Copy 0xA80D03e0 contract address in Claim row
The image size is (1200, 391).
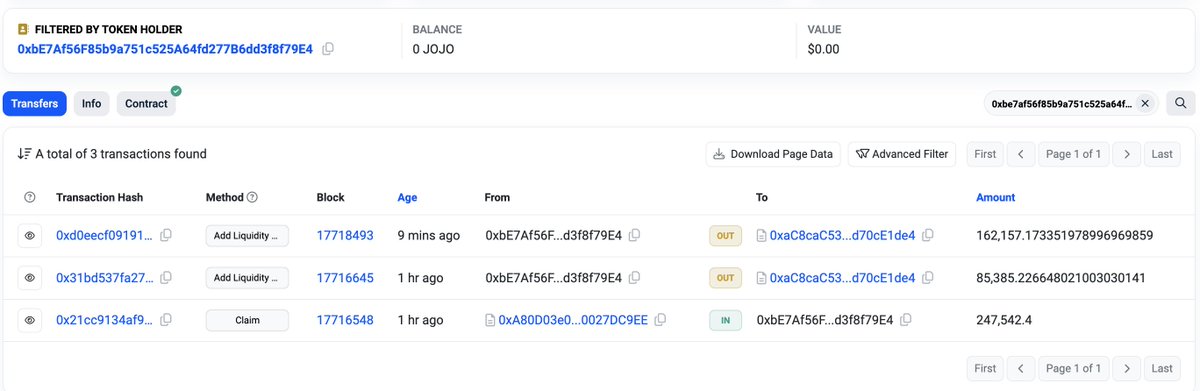661,320
